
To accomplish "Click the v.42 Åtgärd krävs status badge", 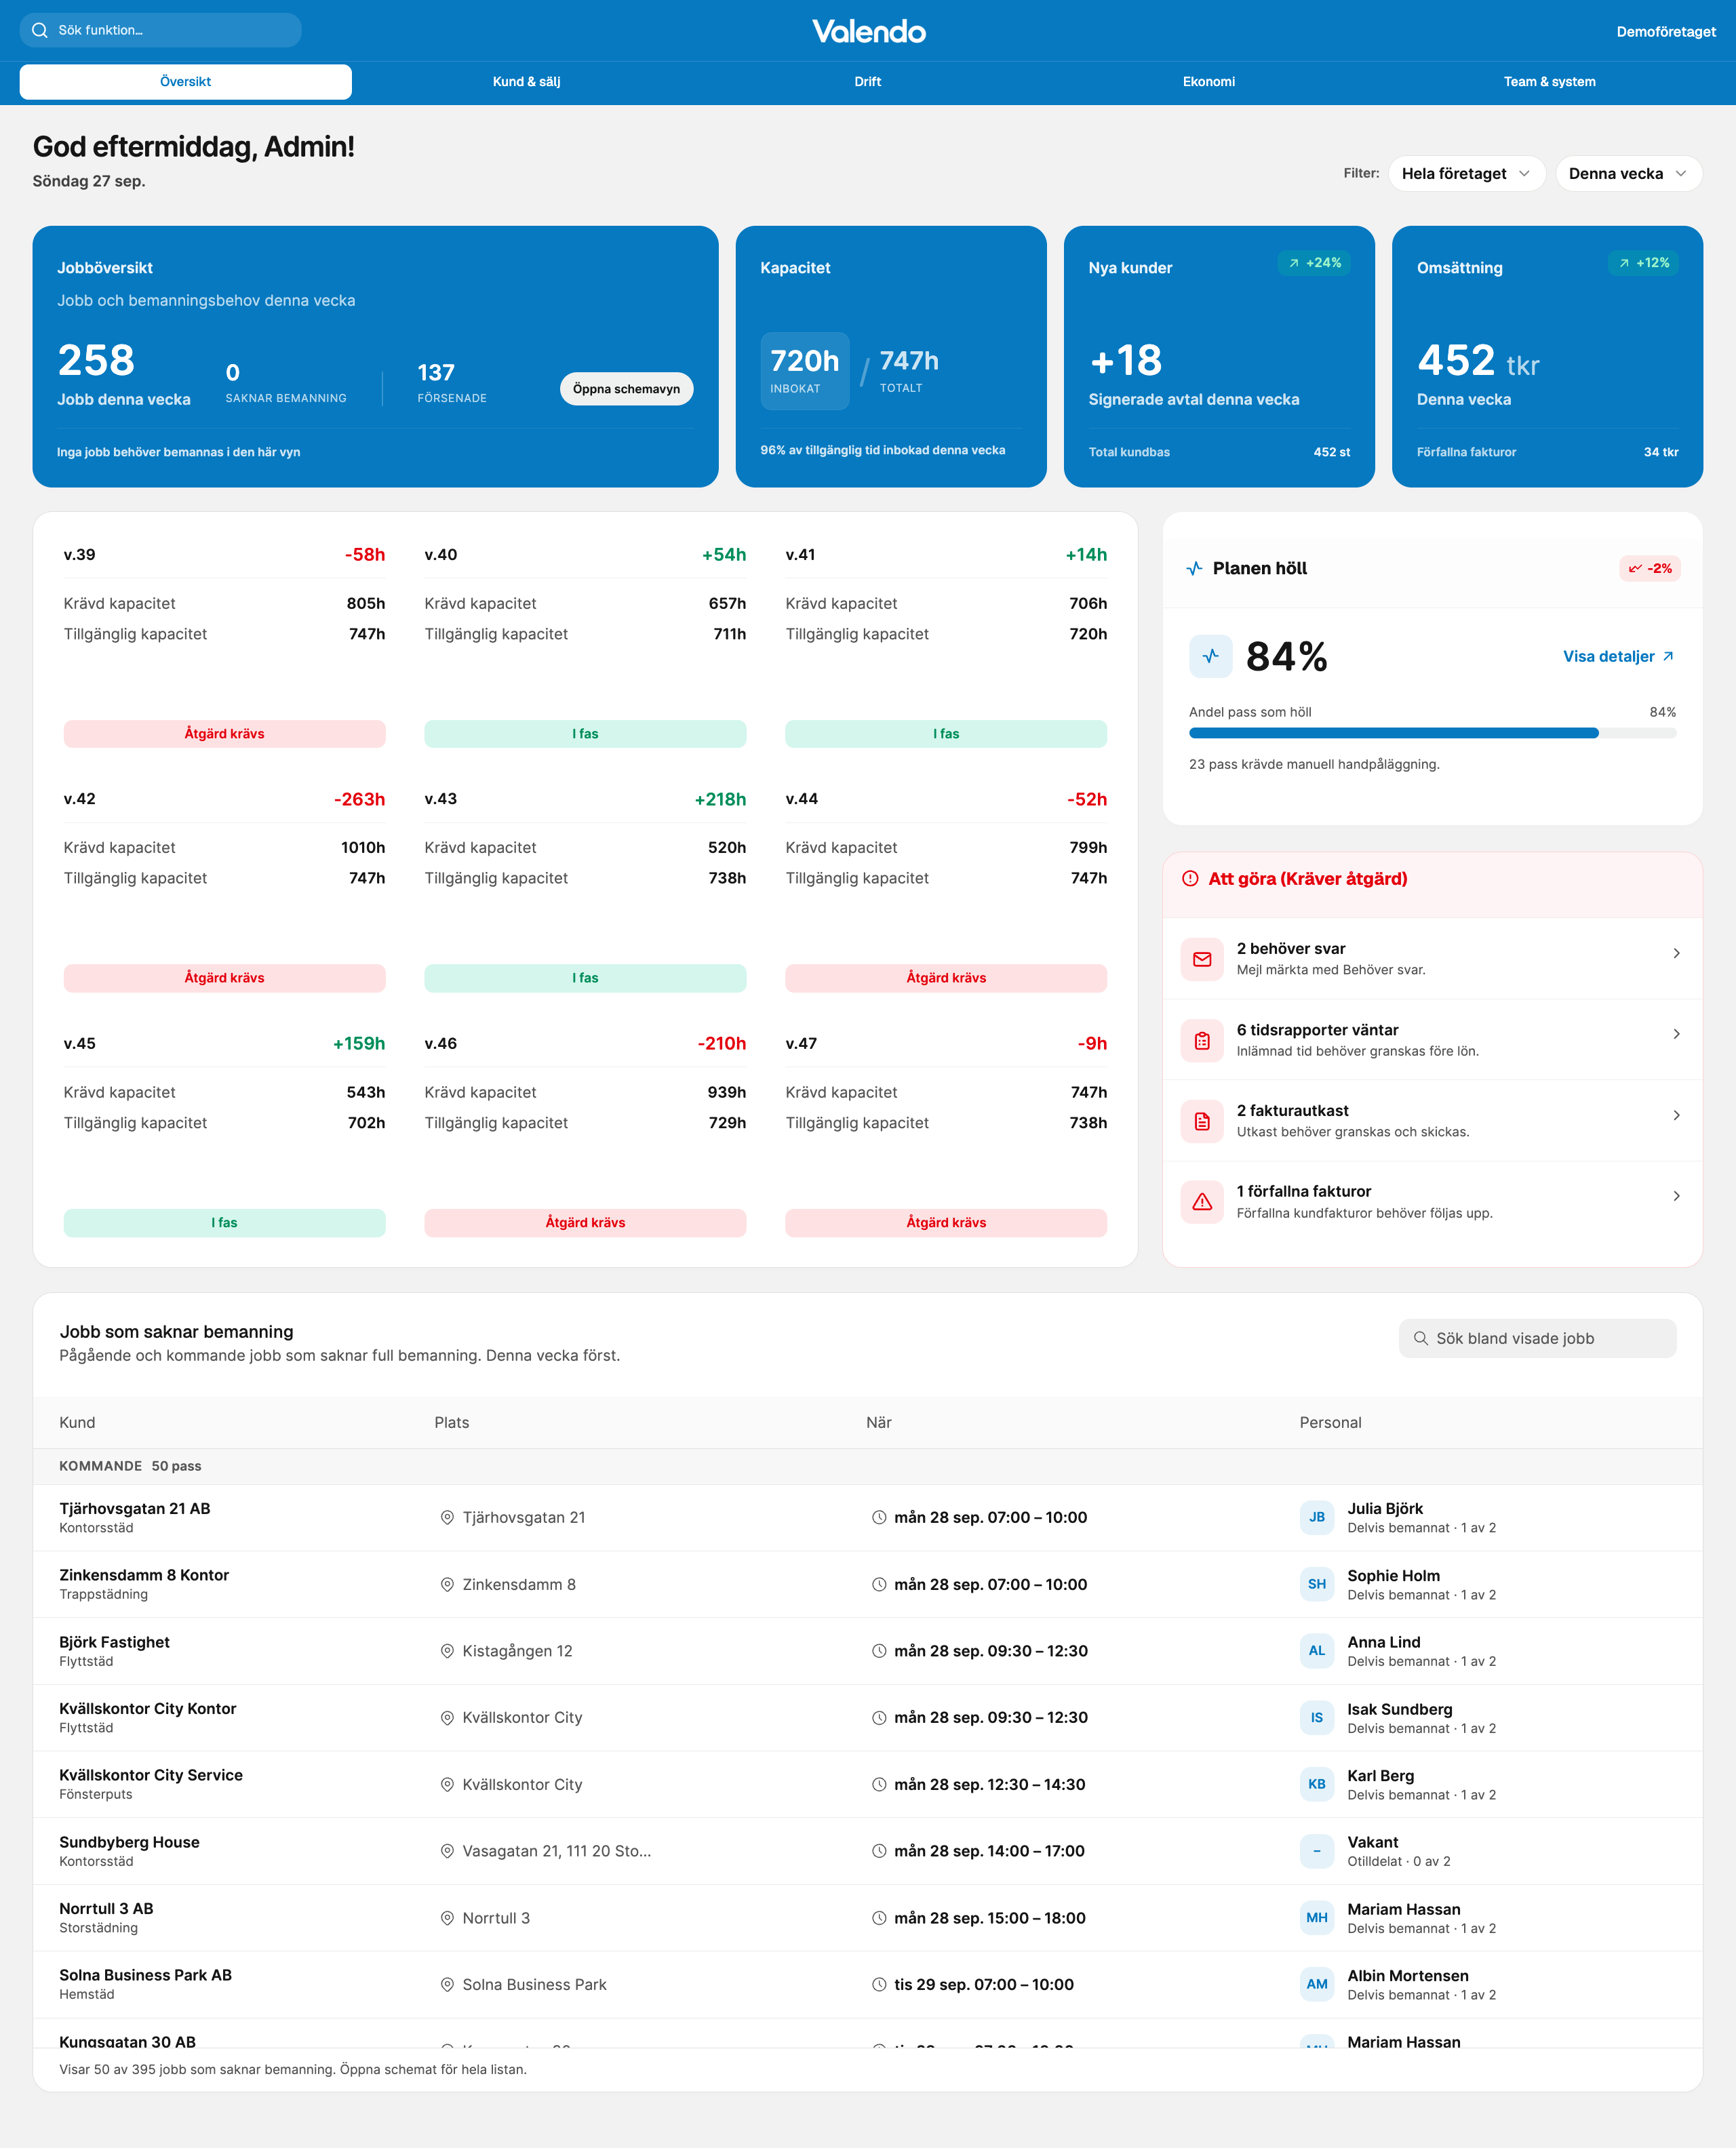I will 224,978.
